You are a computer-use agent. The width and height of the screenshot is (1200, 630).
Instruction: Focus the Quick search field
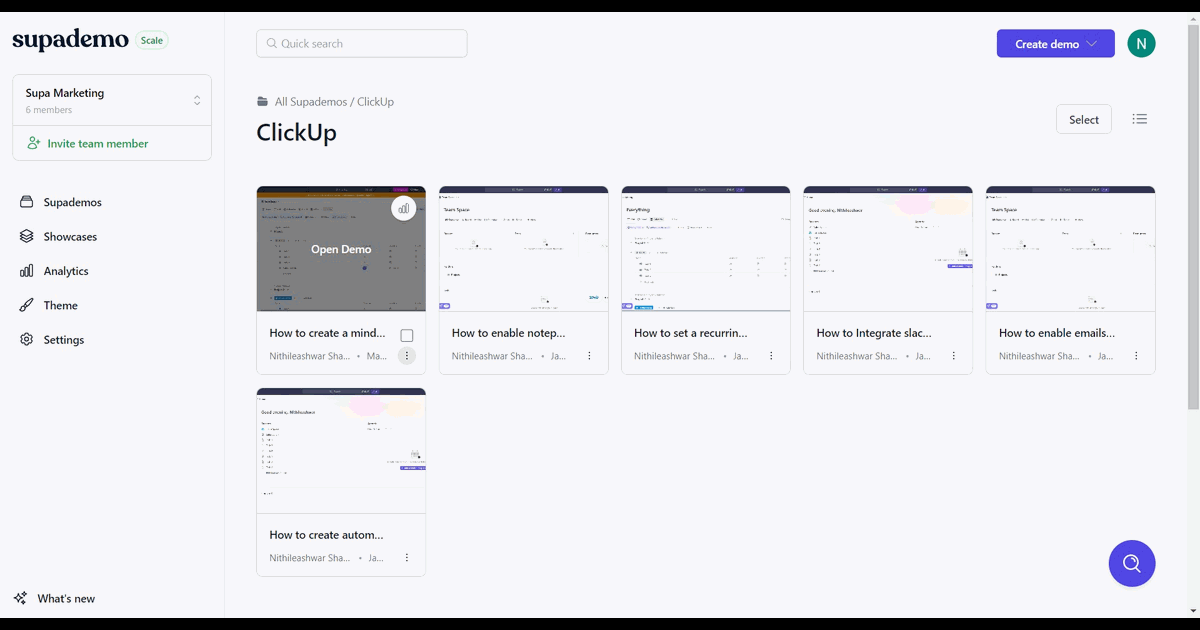coord(362,44)
